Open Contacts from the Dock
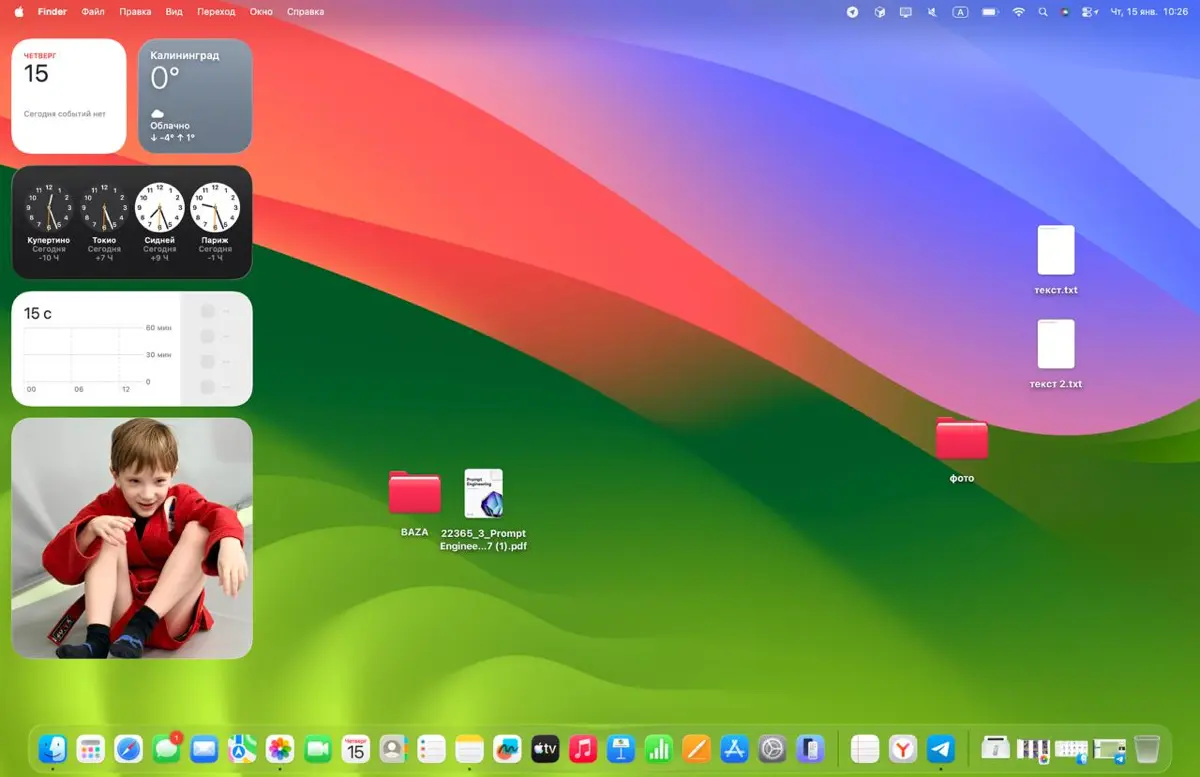Image resolution: width=1200 pixels, height=777 pixels. coord(393,748)
